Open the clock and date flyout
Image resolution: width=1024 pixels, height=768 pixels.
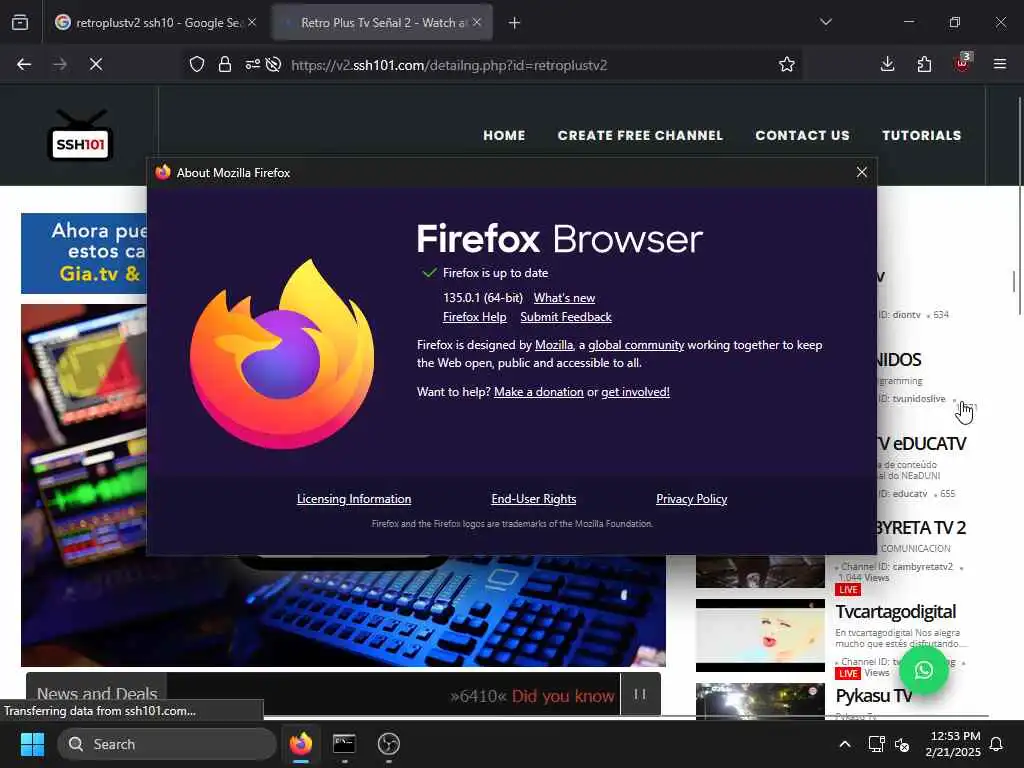pos(953,744)
